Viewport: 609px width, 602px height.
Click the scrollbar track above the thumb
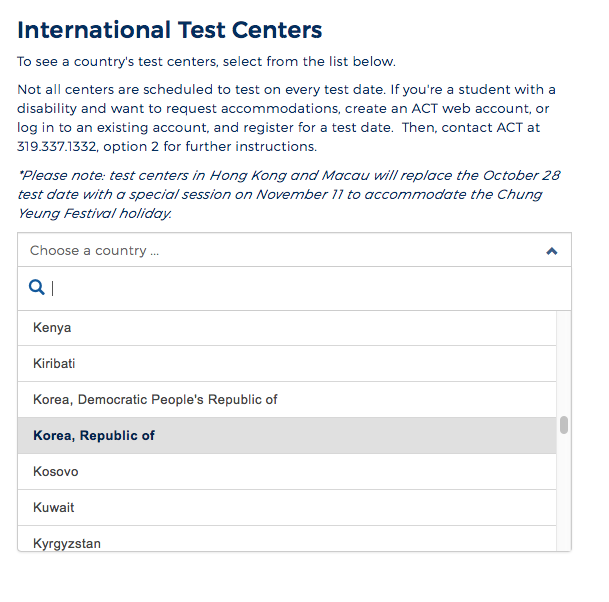click(x=564, y=363)
